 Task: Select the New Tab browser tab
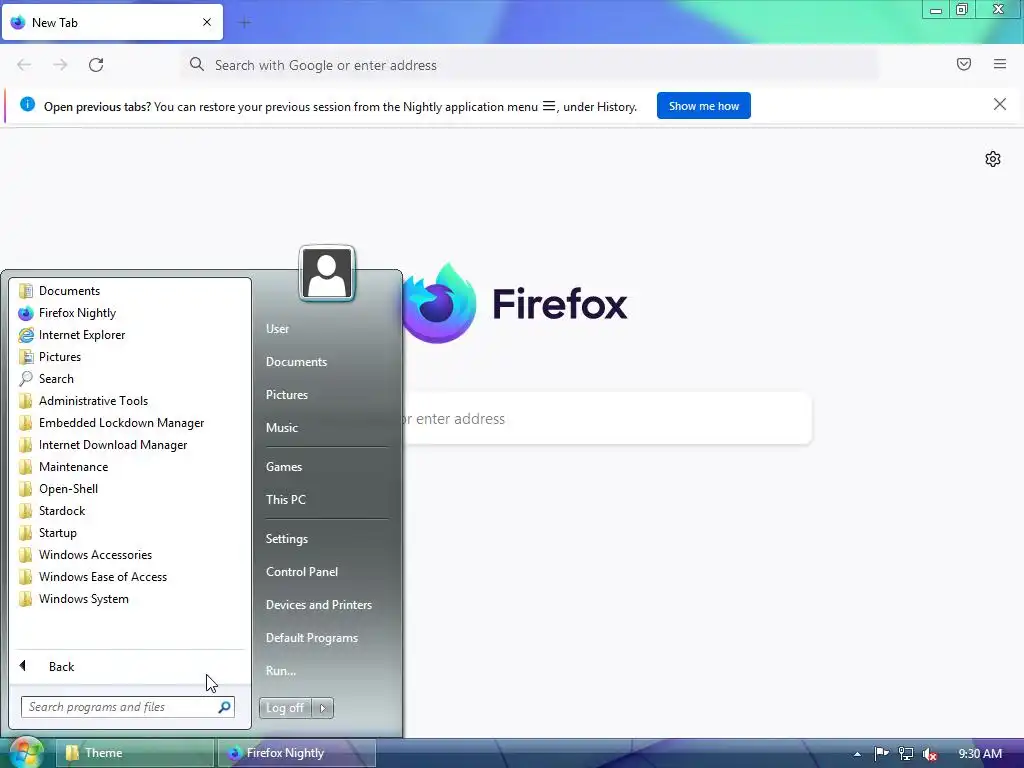[112, 22]
